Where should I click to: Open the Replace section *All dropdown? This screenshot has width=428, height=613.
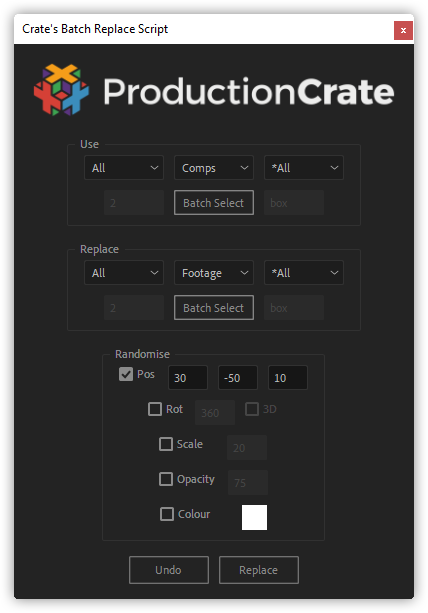(304, 272)
